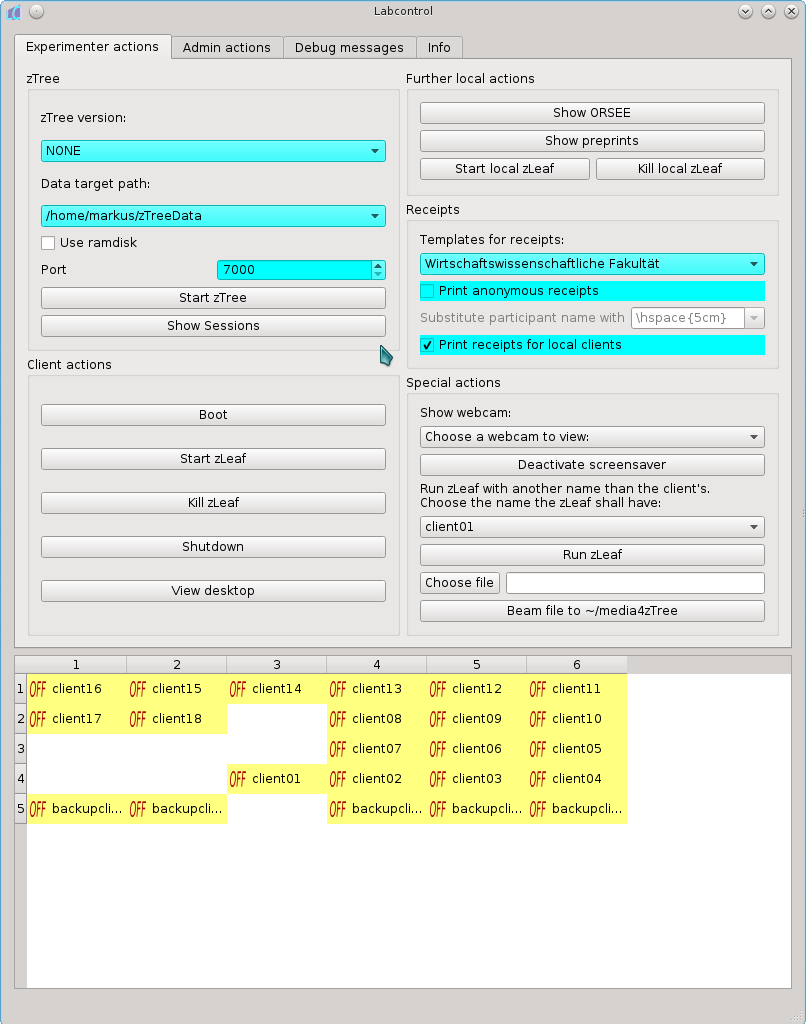This screenshot has height=1024, width=806.
Task: Open the Debug messages tab
Action: (x=349, y=47)
